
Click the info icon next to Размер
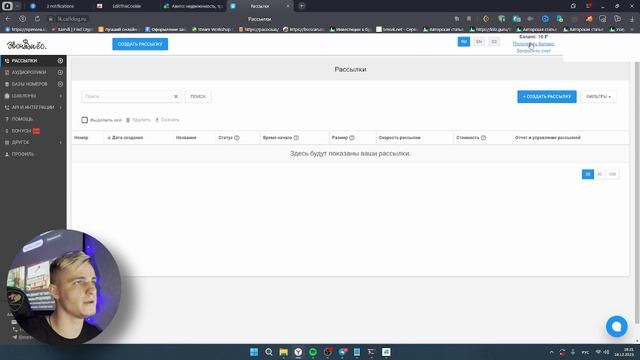(352, 138)
